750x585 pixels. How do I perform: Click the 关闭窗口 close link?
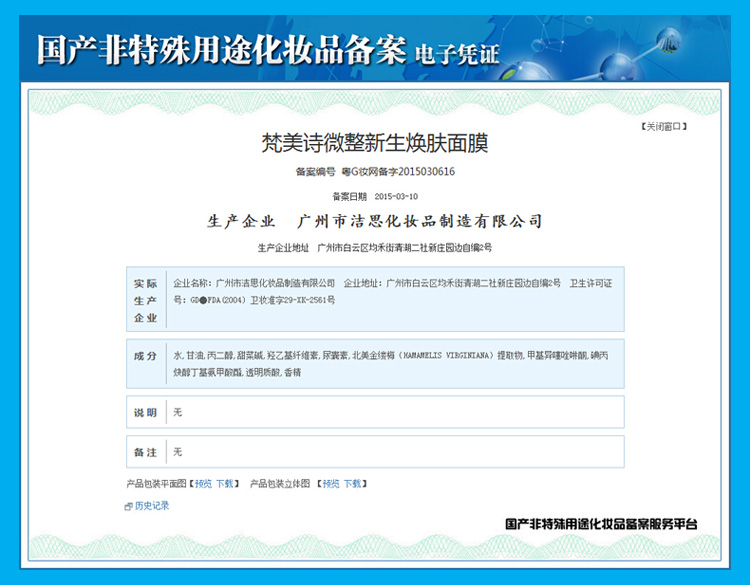(663, 127)
